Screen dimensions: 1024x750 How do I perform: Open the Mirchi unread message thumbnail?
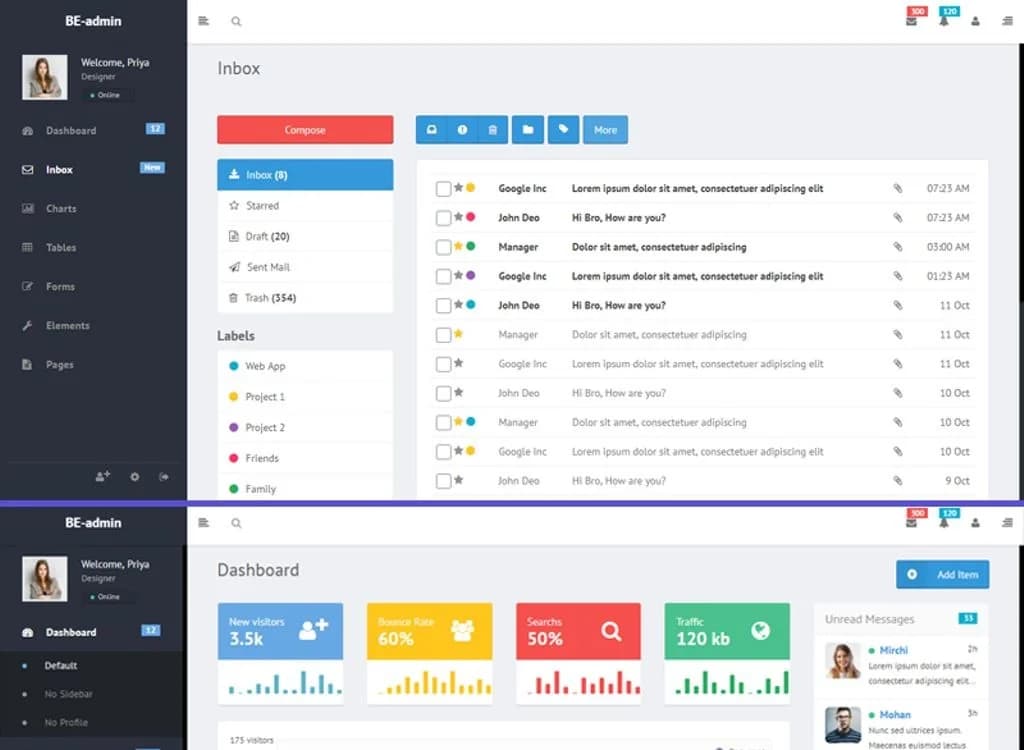842,661
